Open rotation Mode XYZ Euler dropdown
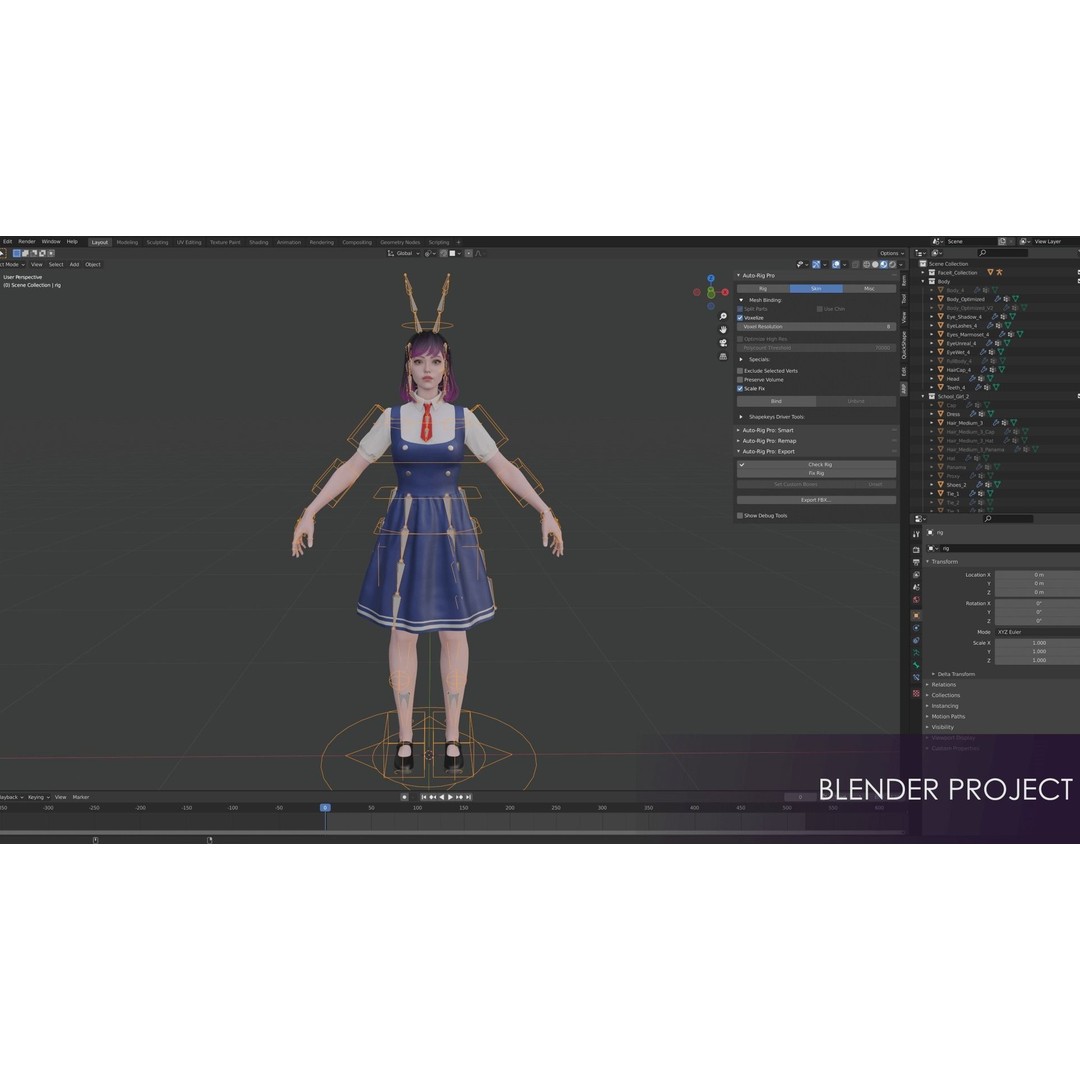Screen dimensions: 1080x1080 tap(1037, 632)
